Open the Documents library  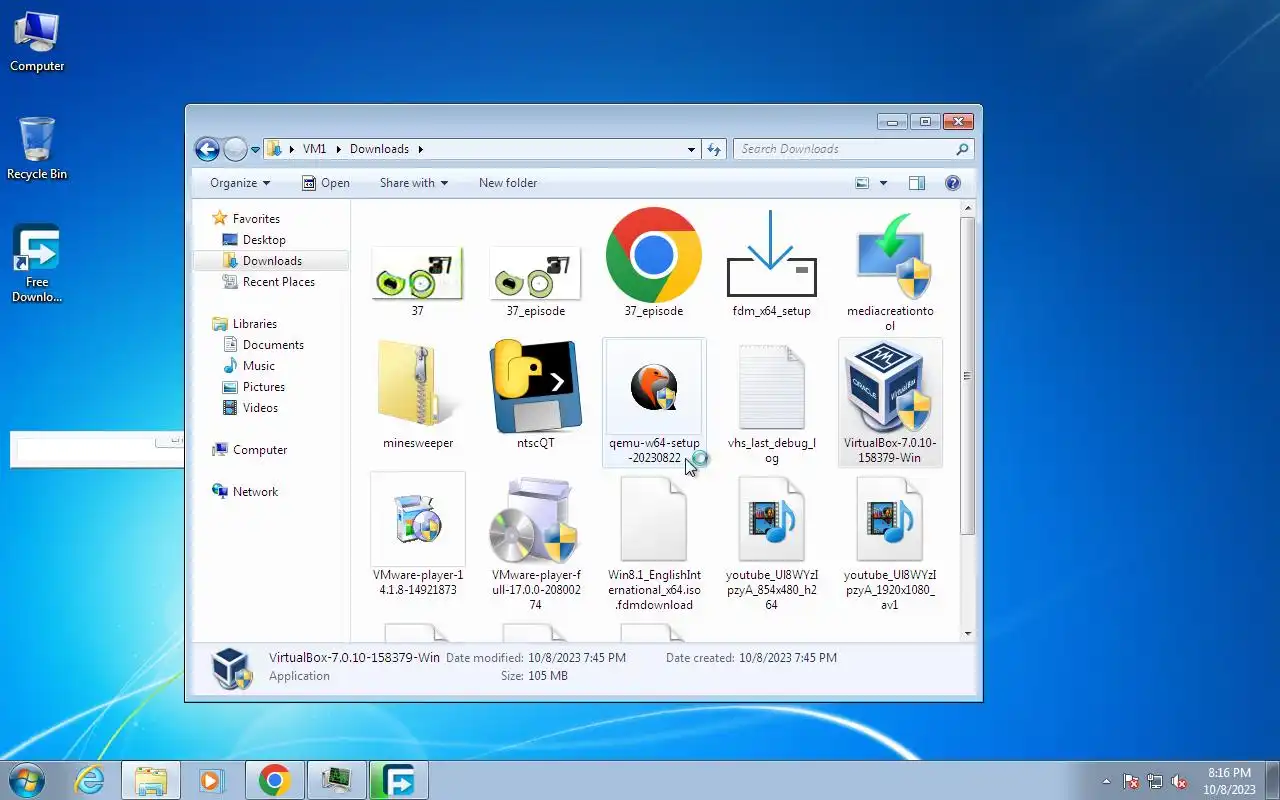point(273,345)
